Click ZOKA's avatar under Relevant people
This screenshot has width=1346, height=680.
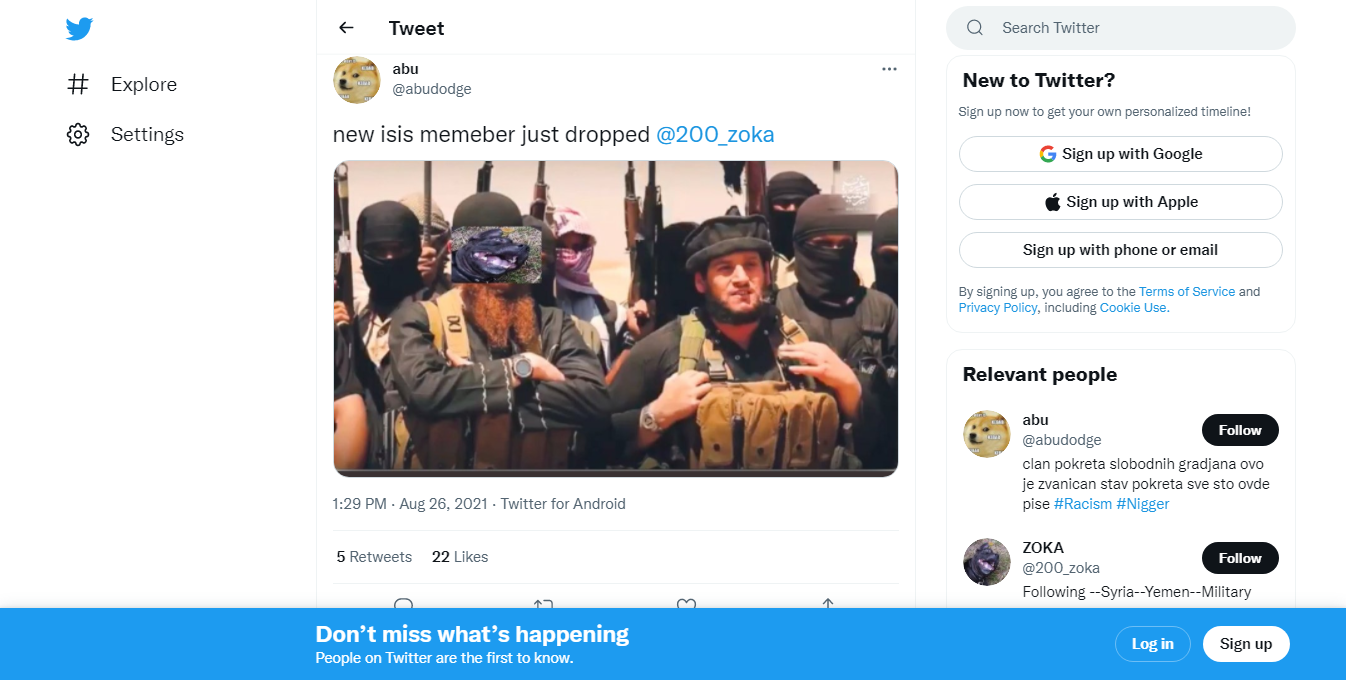pyautogui.click(x=986, y=562)
